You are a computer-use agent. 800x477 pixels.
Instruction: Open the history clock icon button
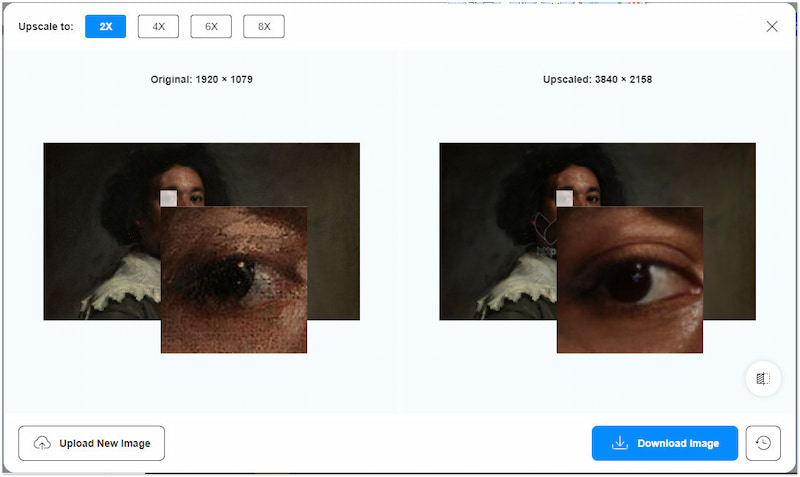click(x=763, y=443)
